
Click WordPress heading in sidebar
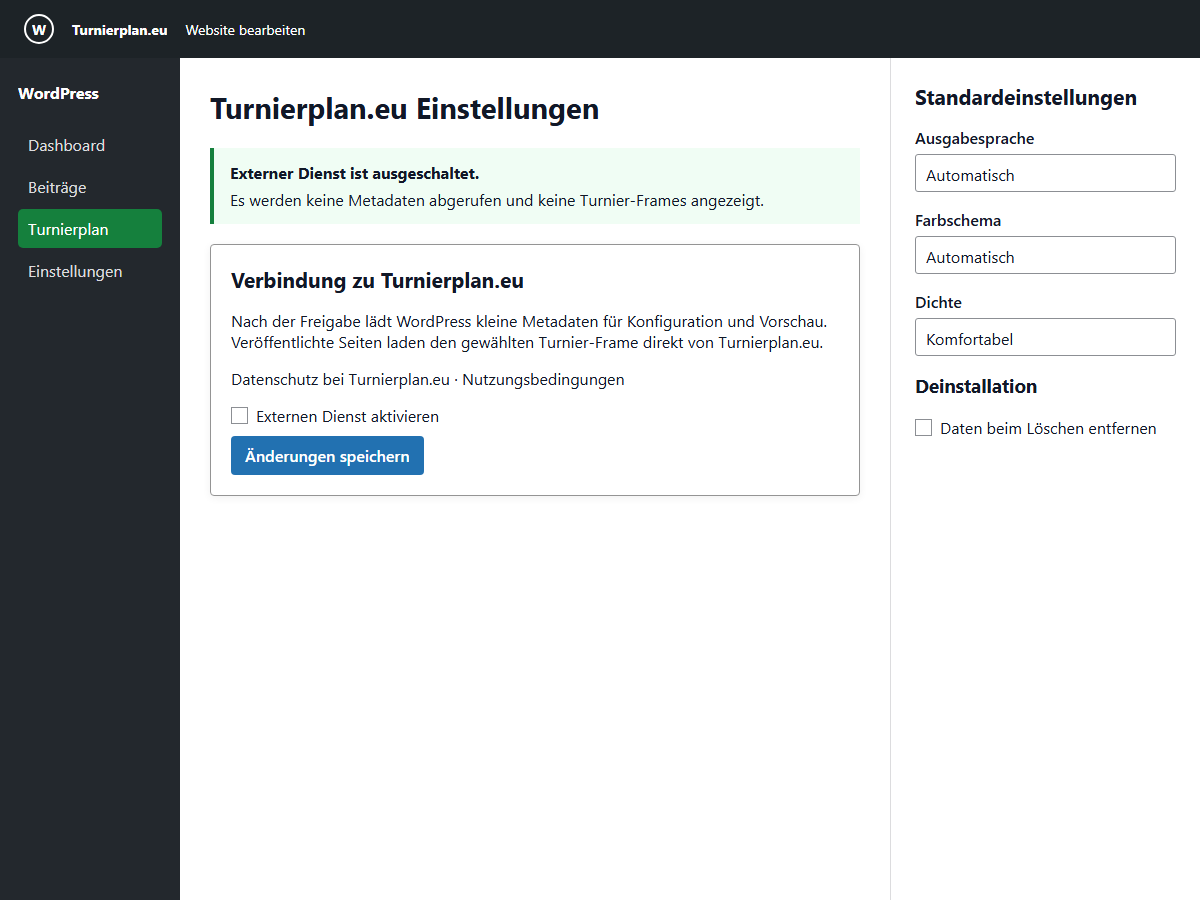click(x=58, y=94)
